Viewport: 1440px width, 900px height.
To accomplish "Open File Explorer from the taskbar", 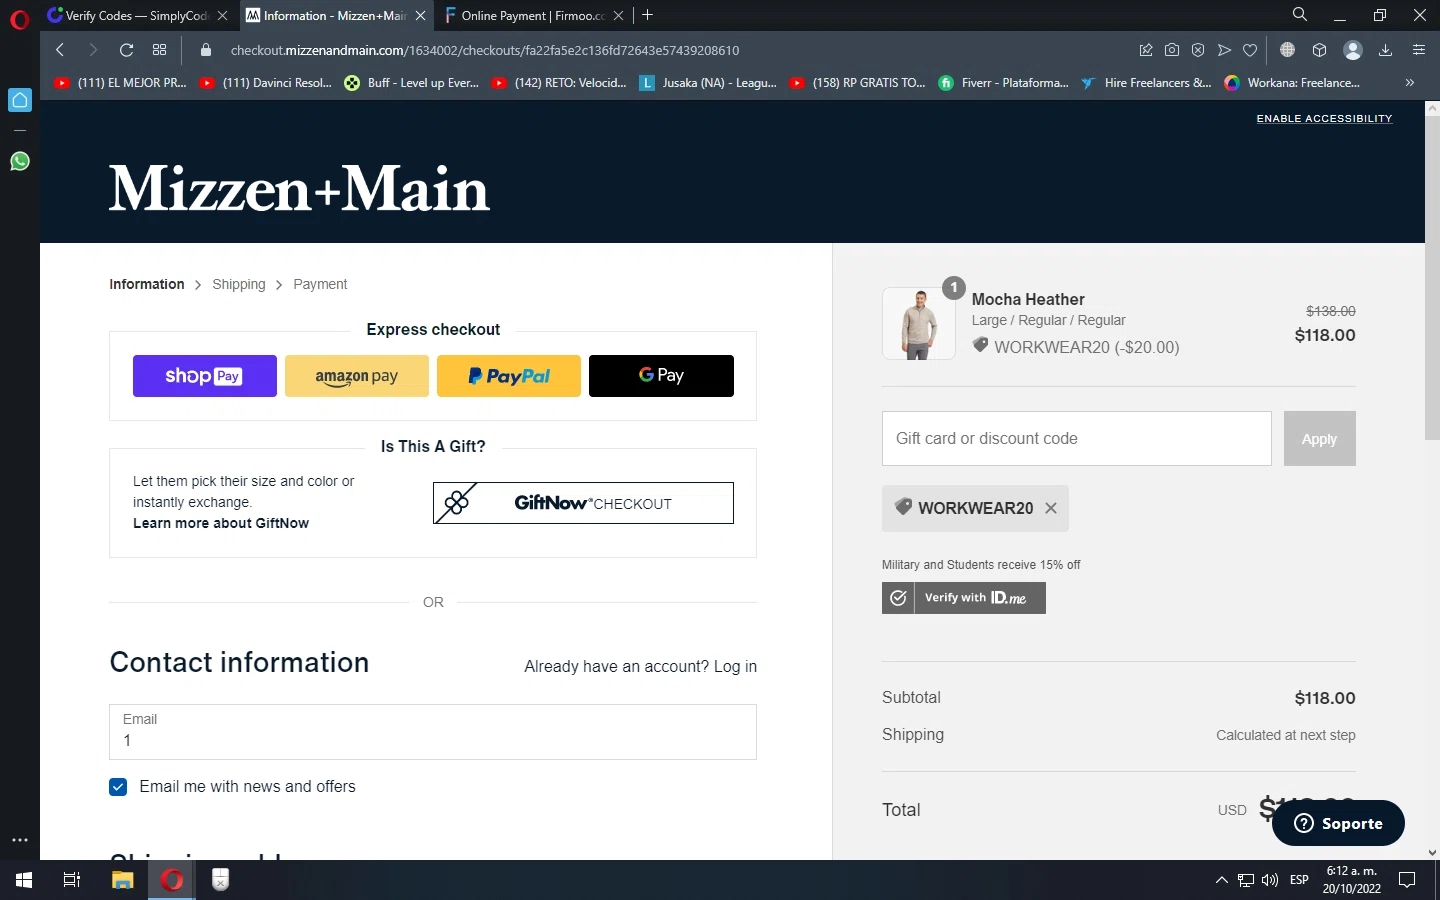I will [x=122, y=880].
